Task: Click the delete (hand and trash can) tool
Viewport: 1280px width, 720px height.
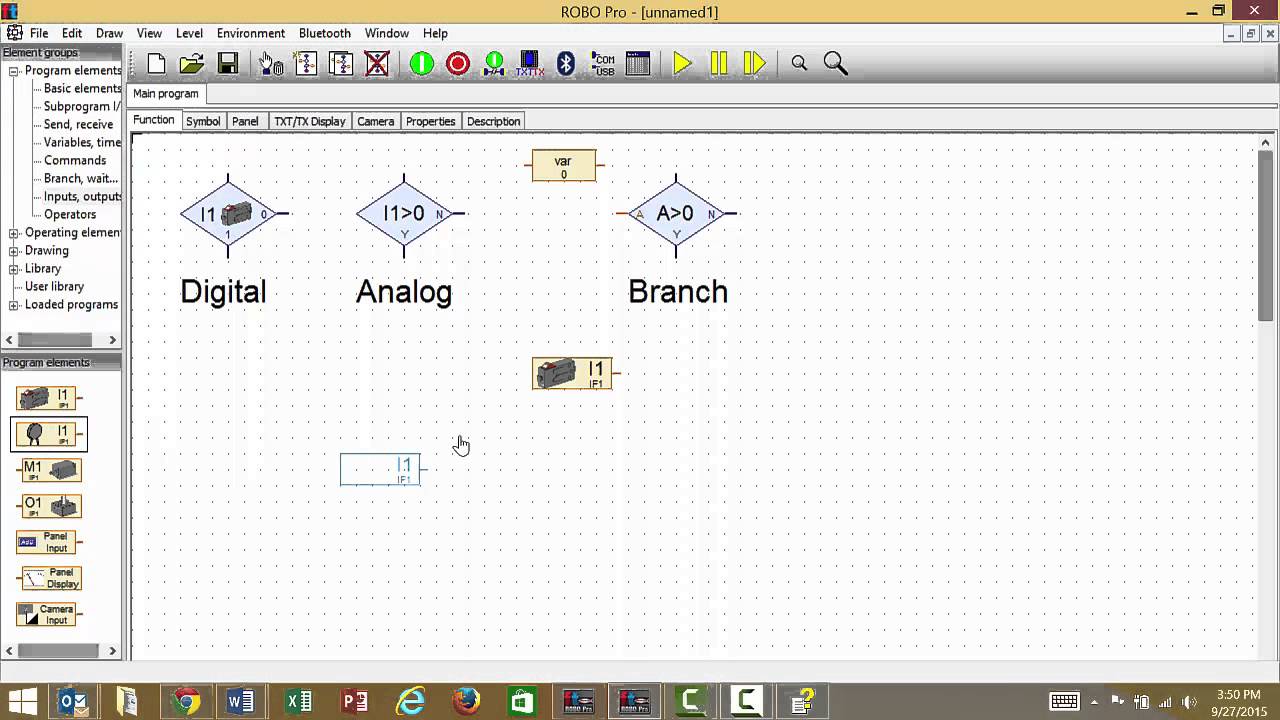Action: click(270, 64)
